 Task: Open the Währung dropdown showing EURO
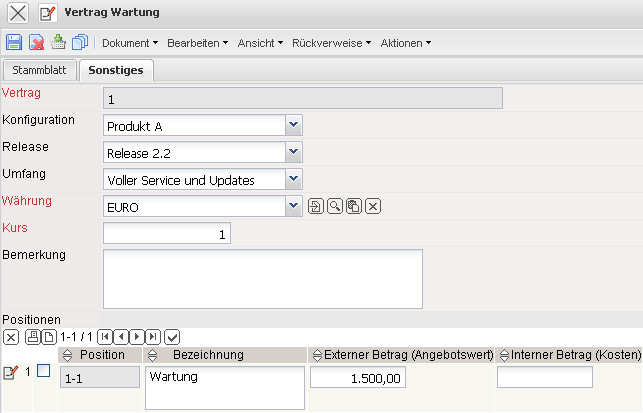[293, 206]
